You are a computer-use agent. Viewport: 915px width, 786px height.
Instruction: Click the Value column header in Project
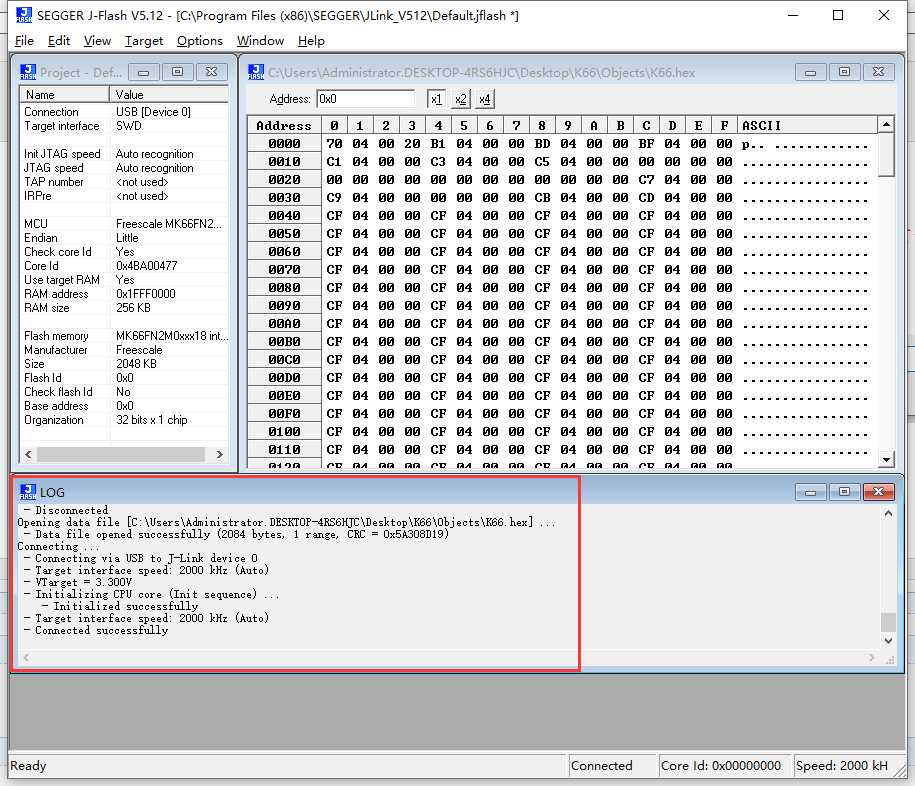click(169, 95)
